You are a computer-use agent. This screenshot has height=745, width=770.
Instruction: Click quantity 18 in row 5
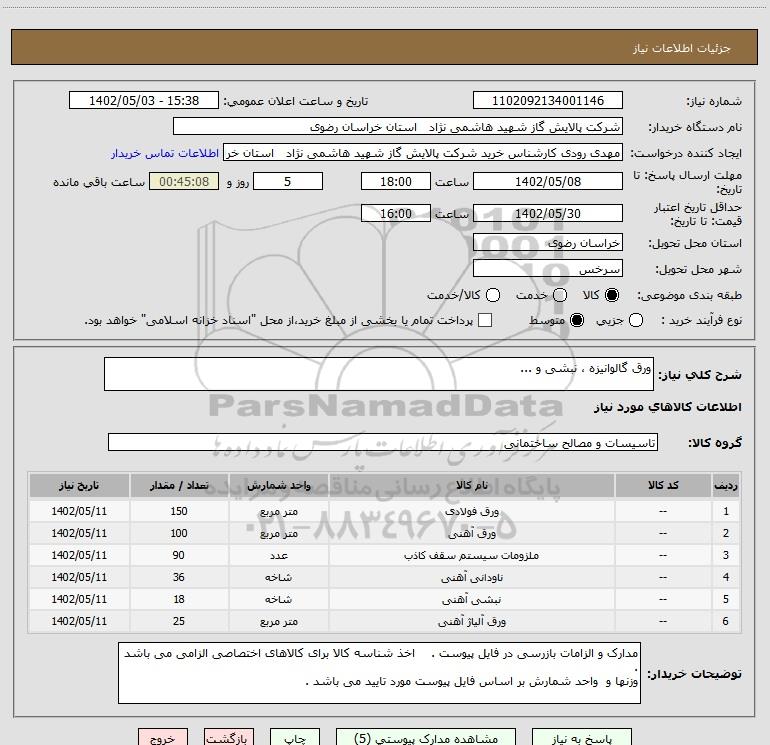[x=179, y=600]
